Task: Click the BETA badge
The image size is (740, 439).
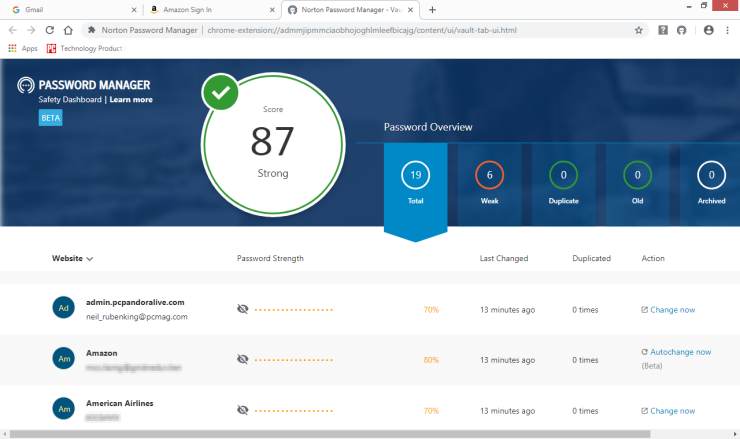Action: pos(50,118)
